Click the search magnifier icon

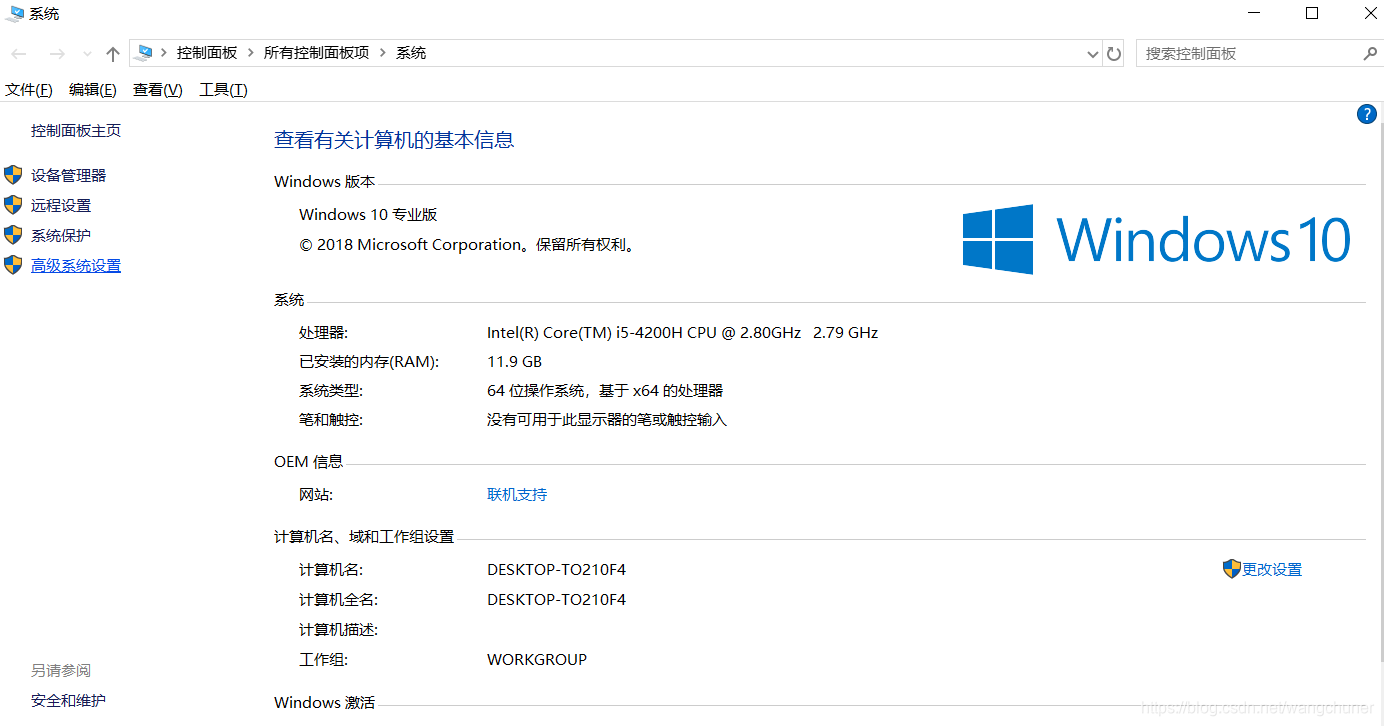point(1370,53)
